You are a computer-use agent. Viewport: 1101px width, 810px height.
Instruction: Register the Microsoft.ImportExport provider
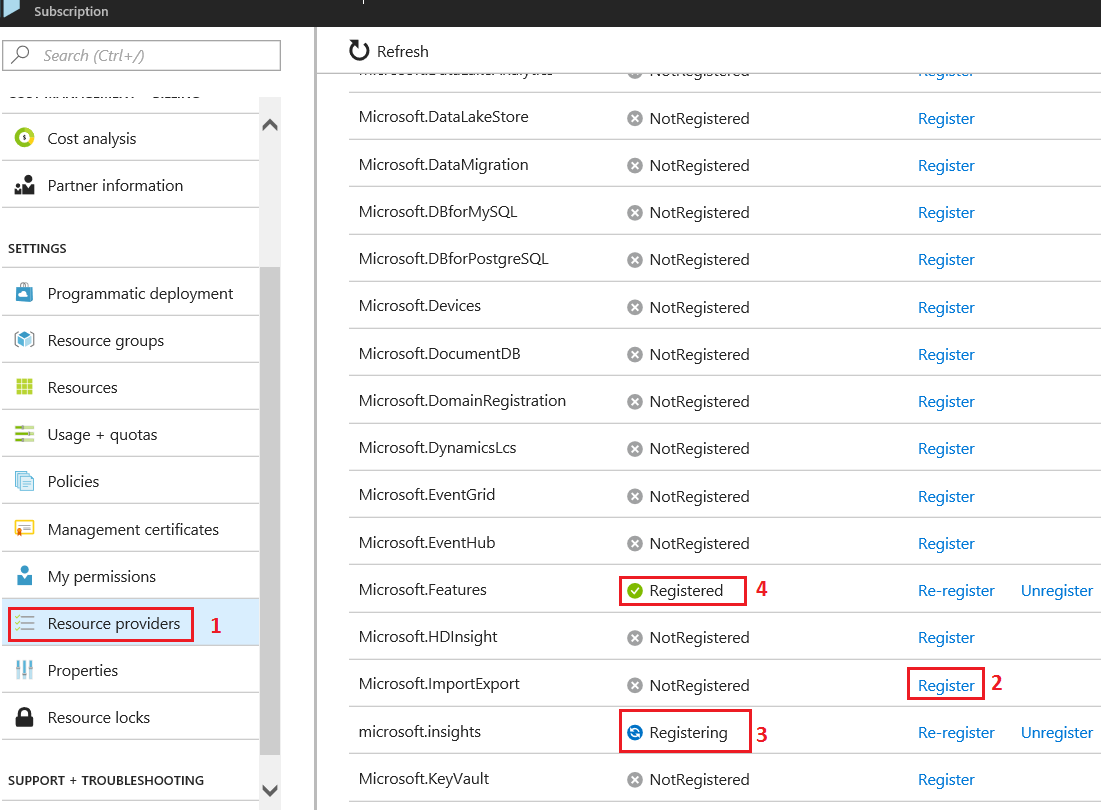pyautogui.click(x=946, y=685)
